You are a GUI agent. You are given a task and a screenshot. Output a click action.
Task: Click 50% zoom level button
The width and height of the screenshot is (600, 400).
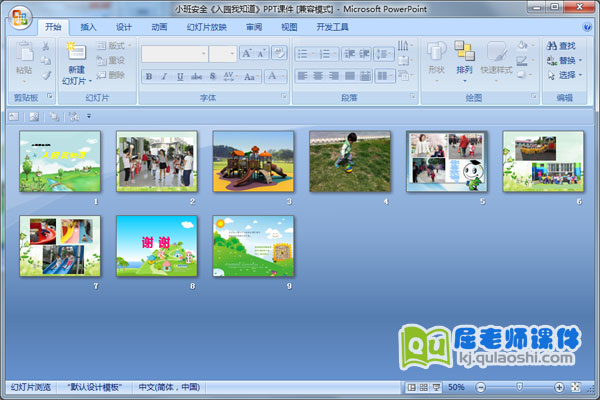coord(457,387)
